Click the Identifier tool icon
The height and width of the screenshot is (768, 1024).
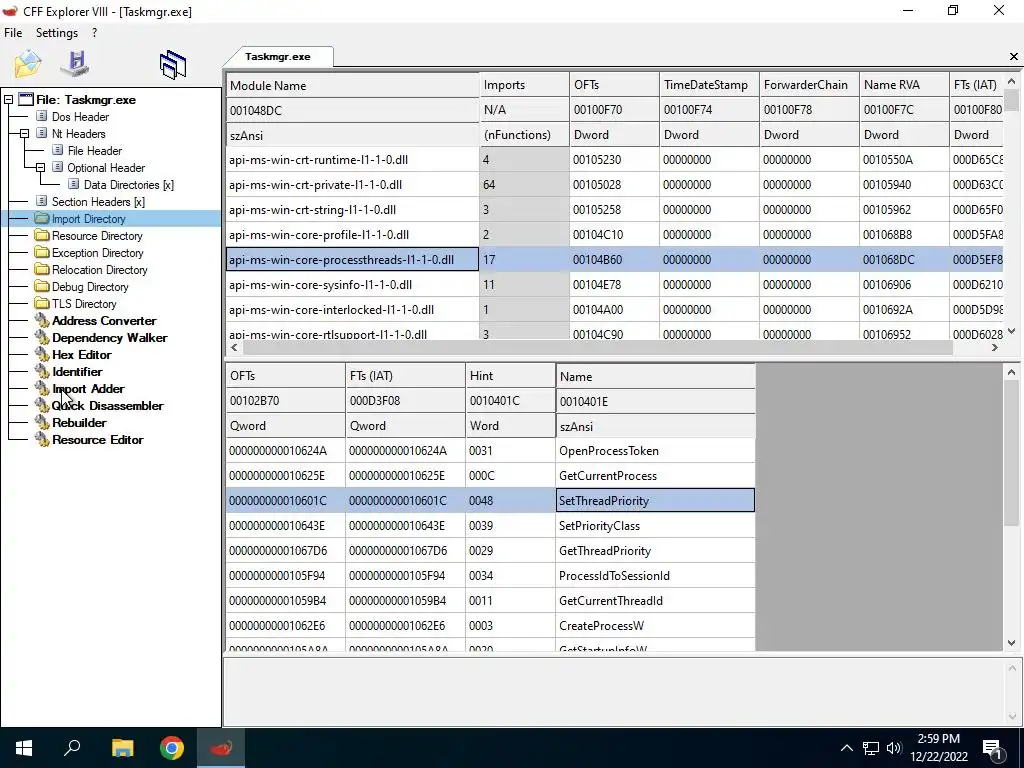42,371
